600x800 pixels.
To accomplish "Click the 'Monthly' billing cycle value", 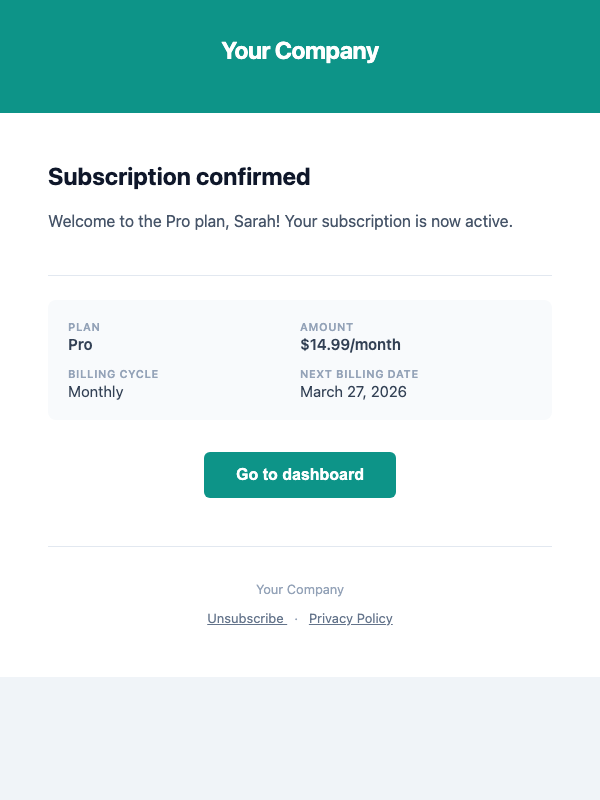I will pos(95,391).
